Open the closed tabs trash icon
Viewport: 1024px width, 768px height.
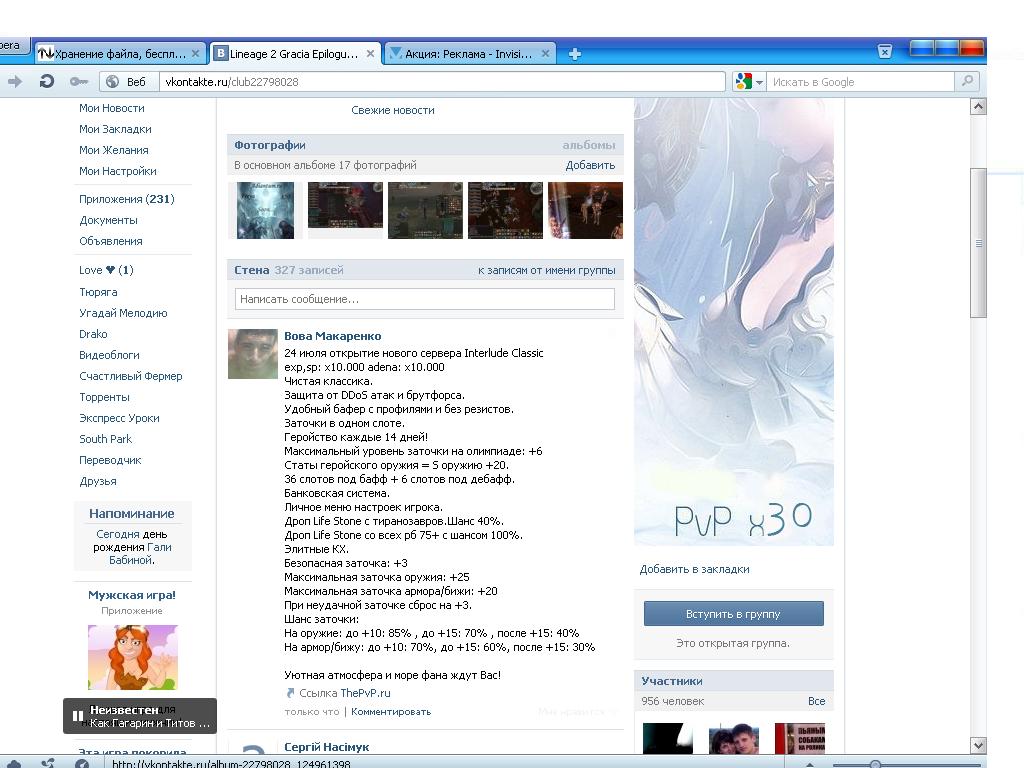[x=884, y=52]
